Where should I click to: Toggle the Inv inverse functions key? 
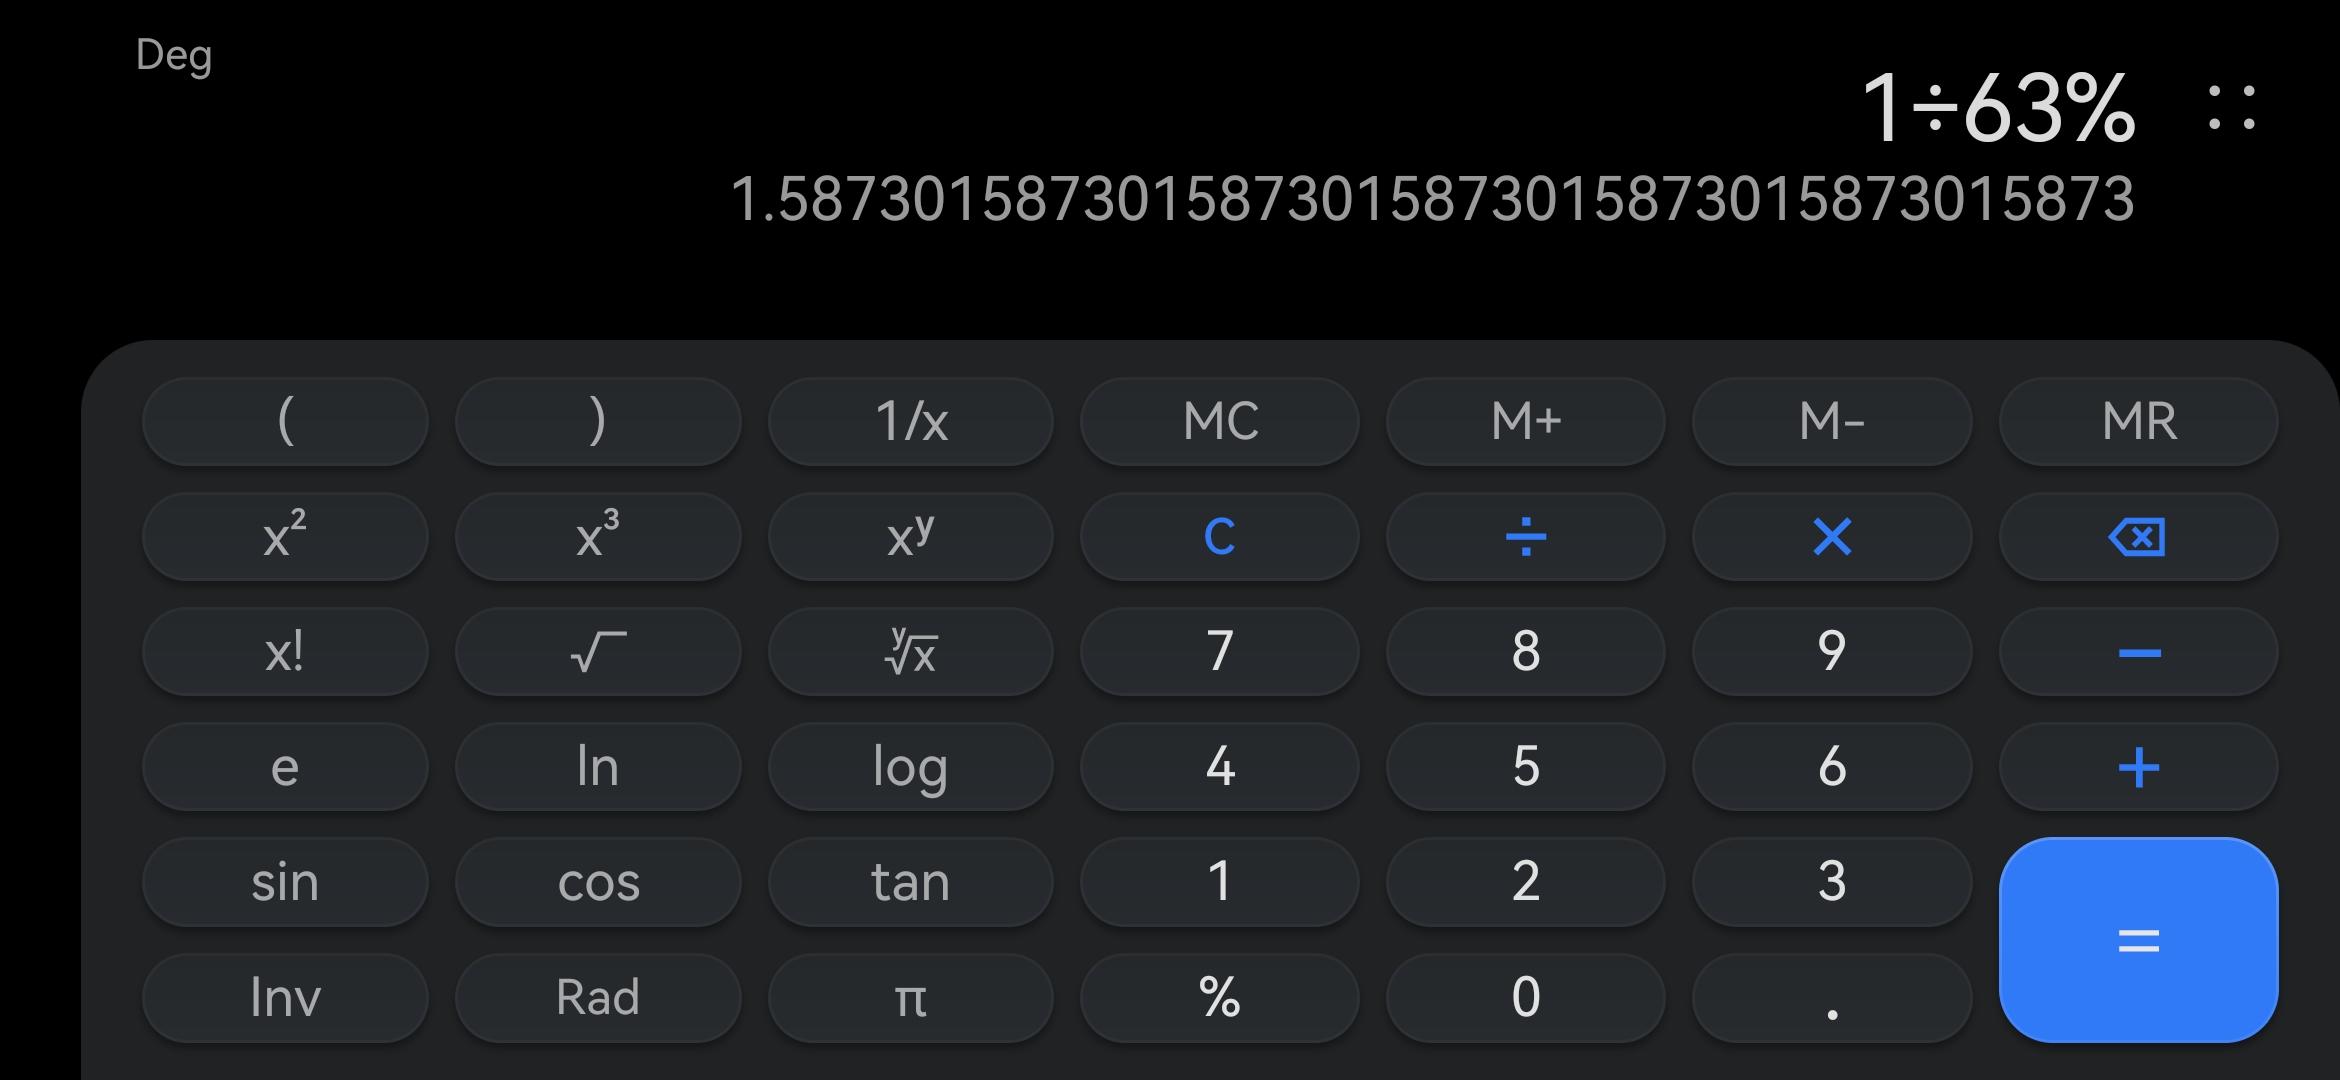click(285, 998)
